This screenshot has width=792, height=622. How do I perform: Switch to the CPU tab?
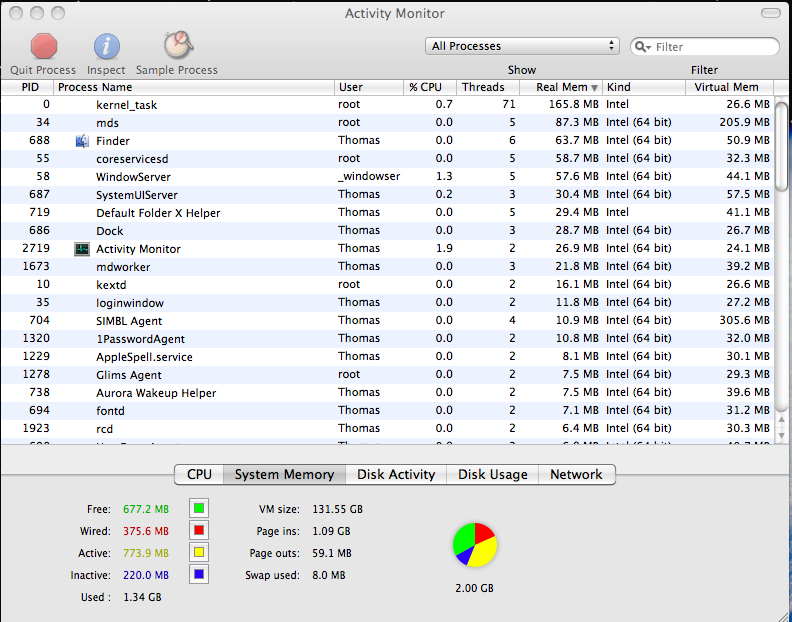(x=199, y=474)
